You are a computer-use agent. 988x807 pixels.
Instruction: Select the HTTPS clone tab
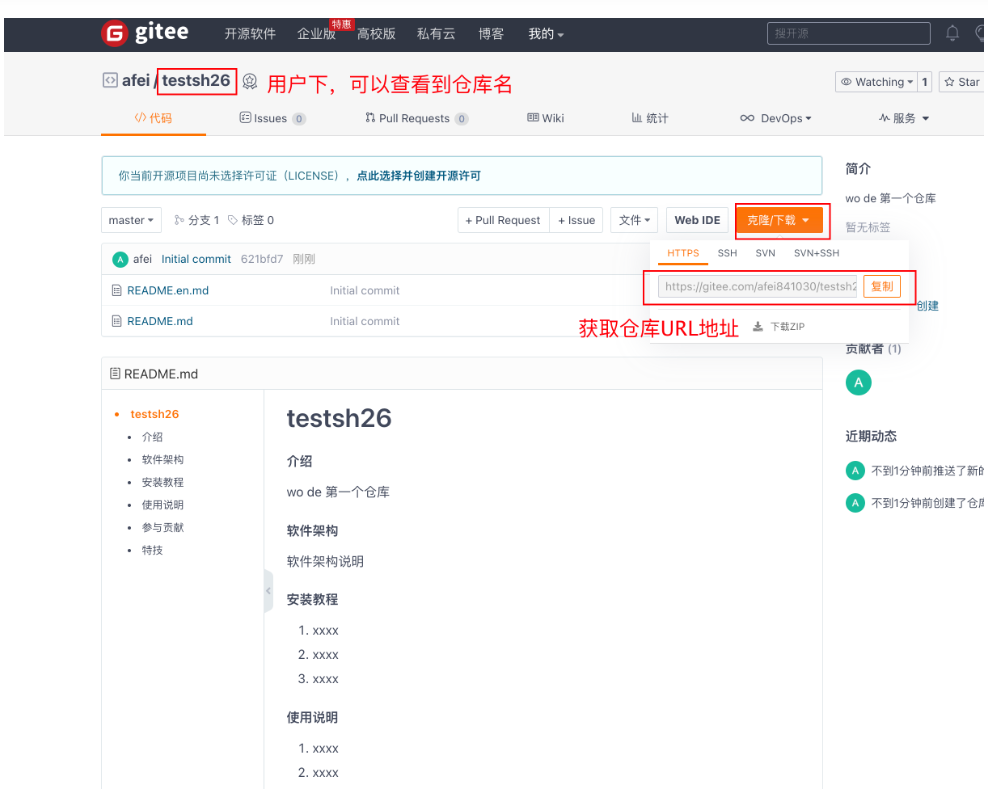[683, 253]
